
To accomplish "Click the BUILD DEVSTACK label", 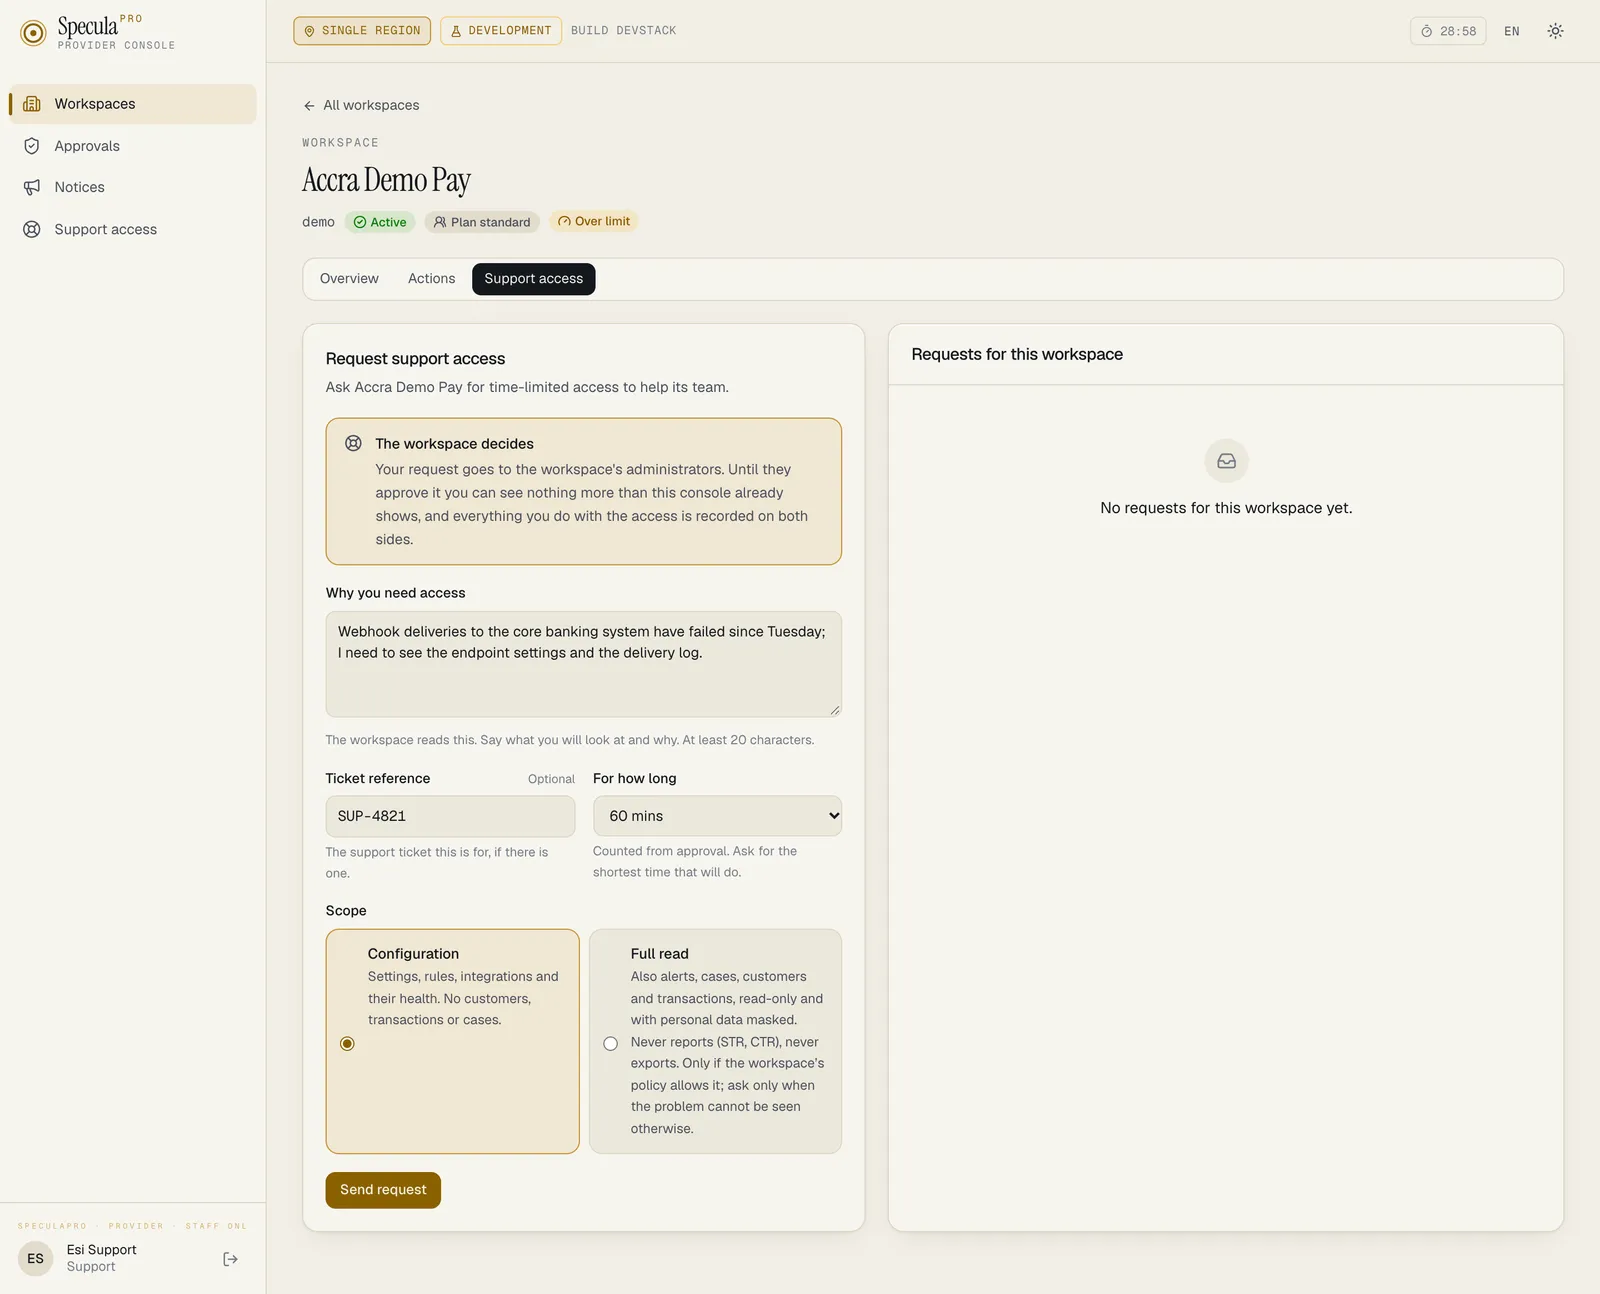I will 623,31.
